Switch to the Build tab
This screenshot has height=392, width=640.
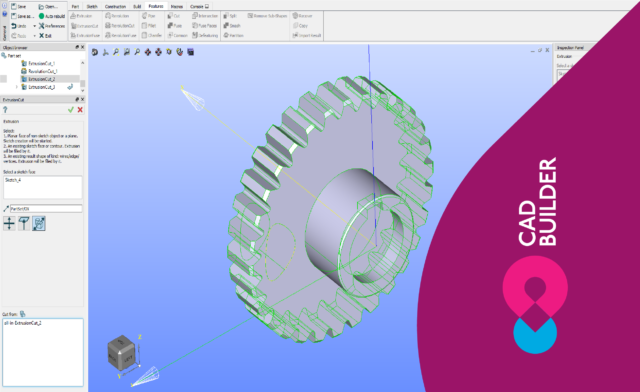coord(137,7)
